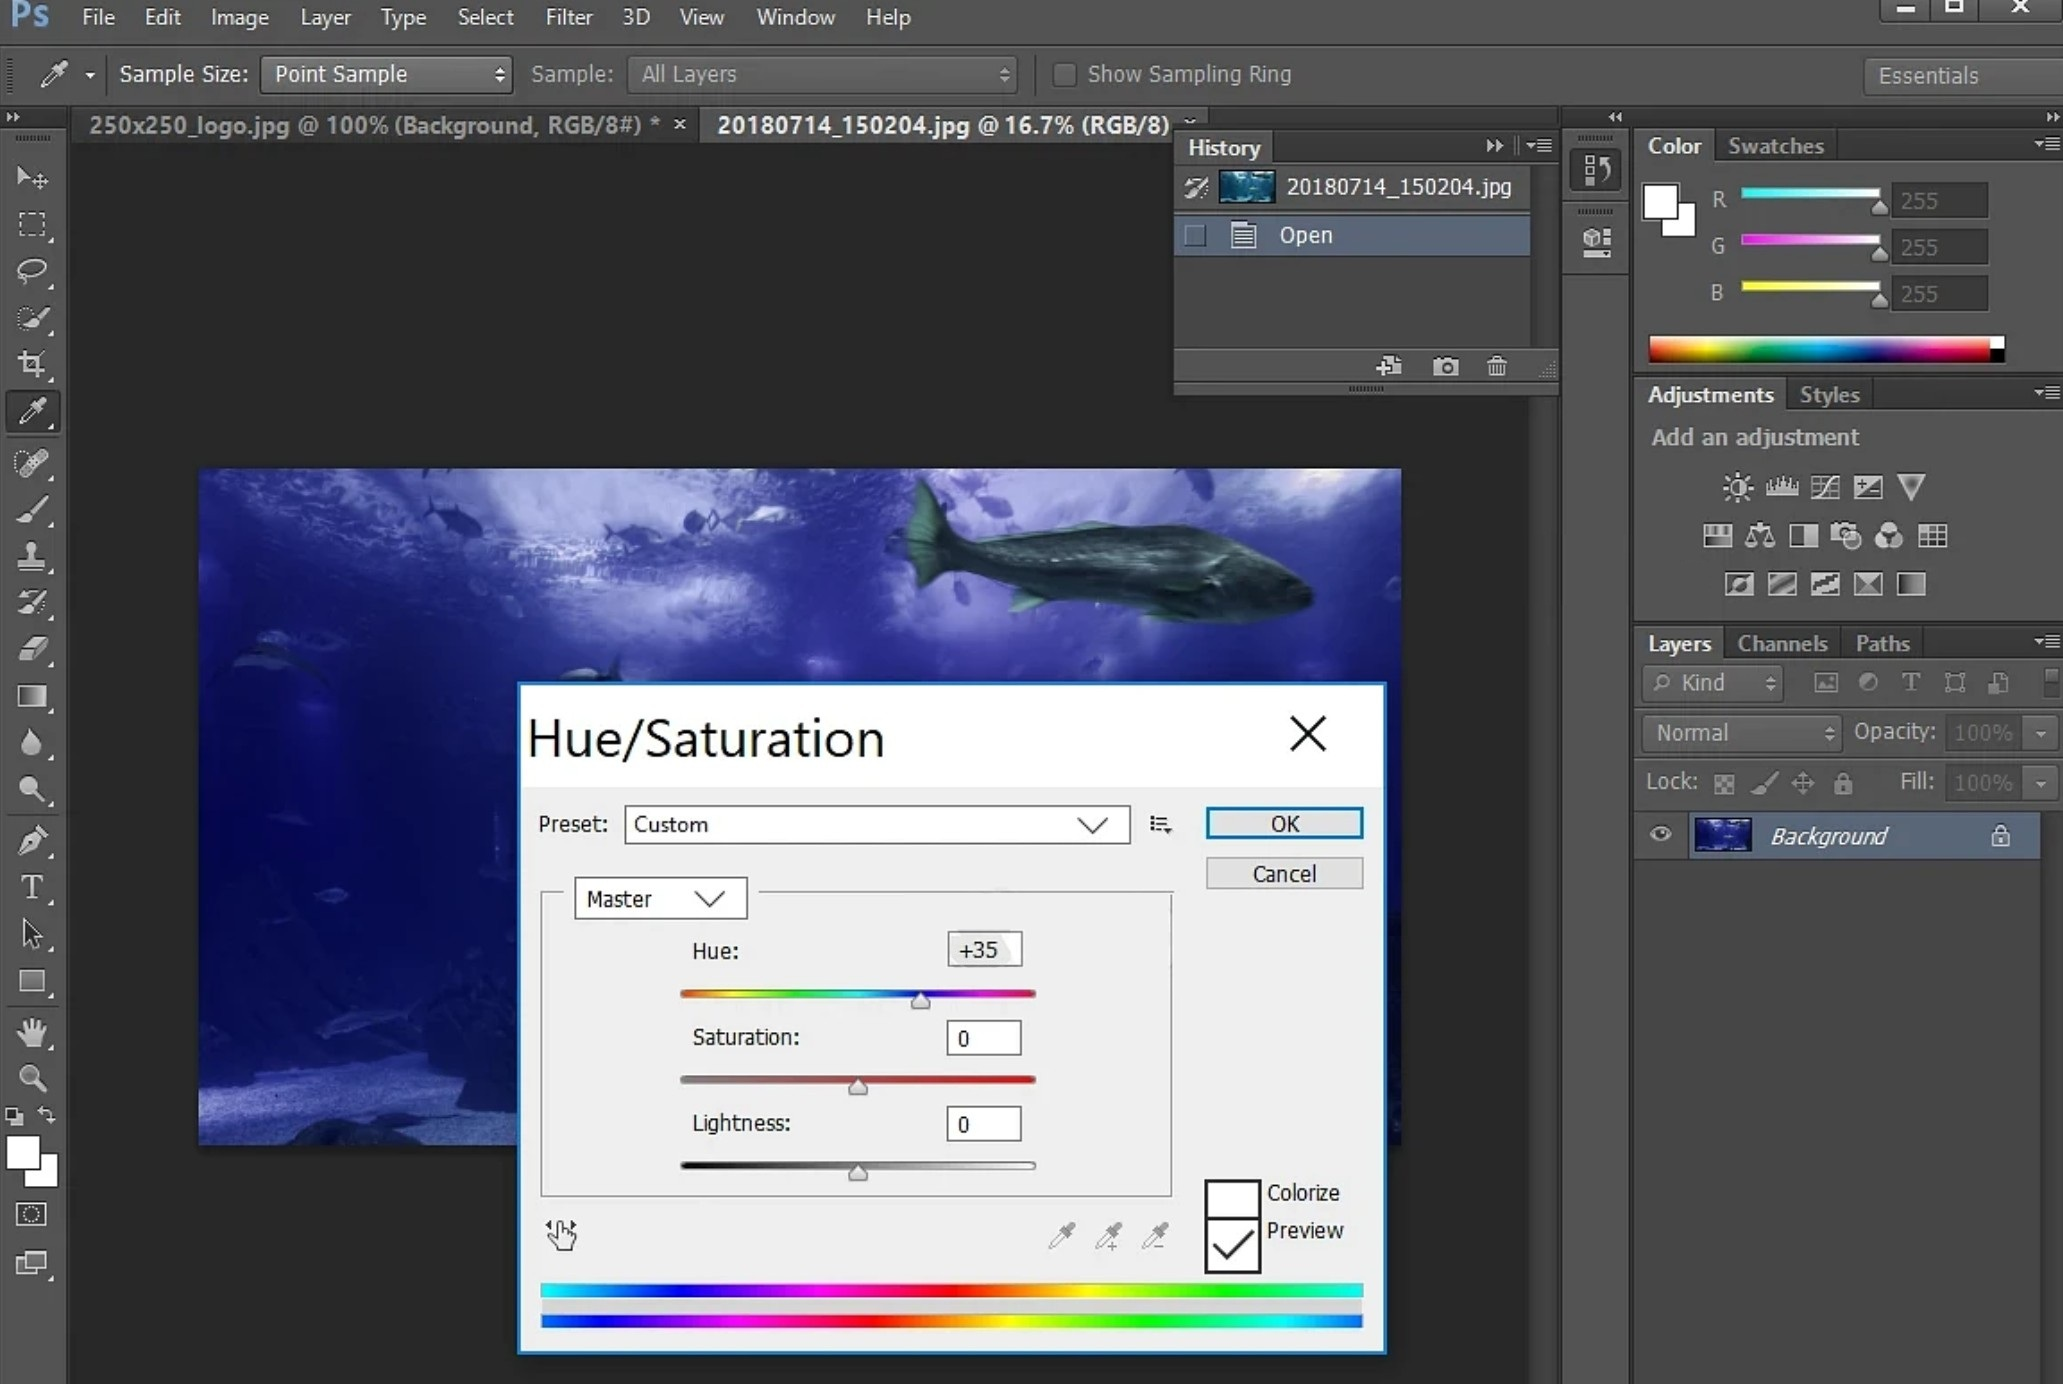The image size is (2063, 1384).
Task: Open the Filter menu
Action: tap(569, 17)
